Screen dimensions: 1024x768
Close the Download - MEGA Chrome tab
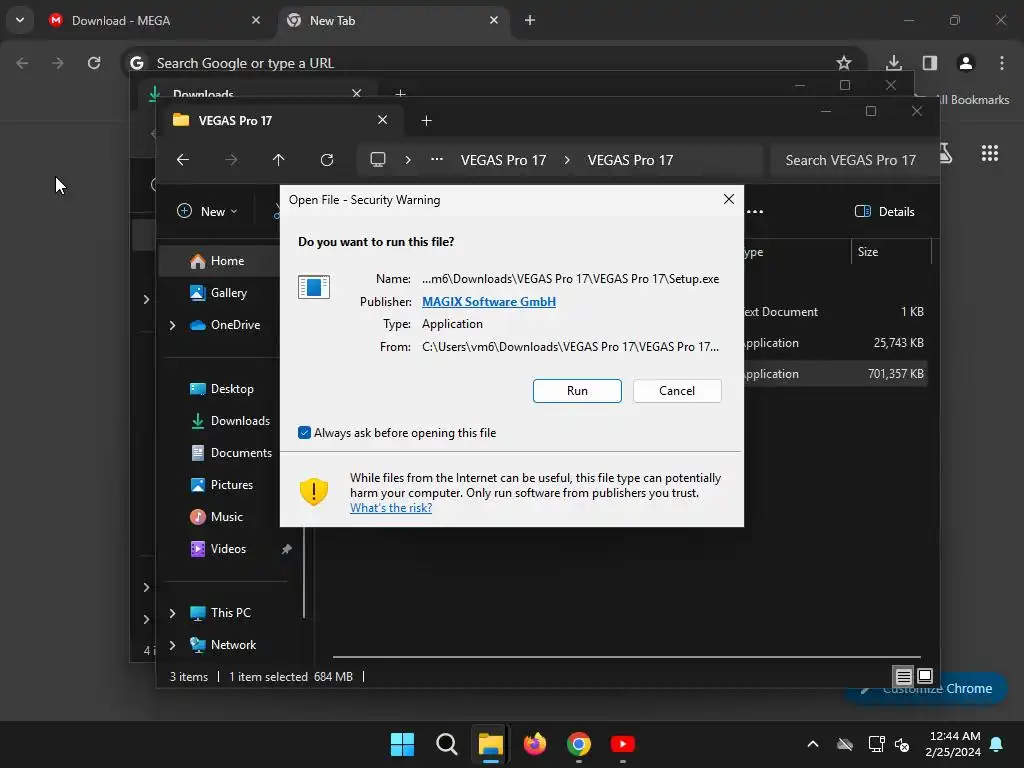[256, 20]
